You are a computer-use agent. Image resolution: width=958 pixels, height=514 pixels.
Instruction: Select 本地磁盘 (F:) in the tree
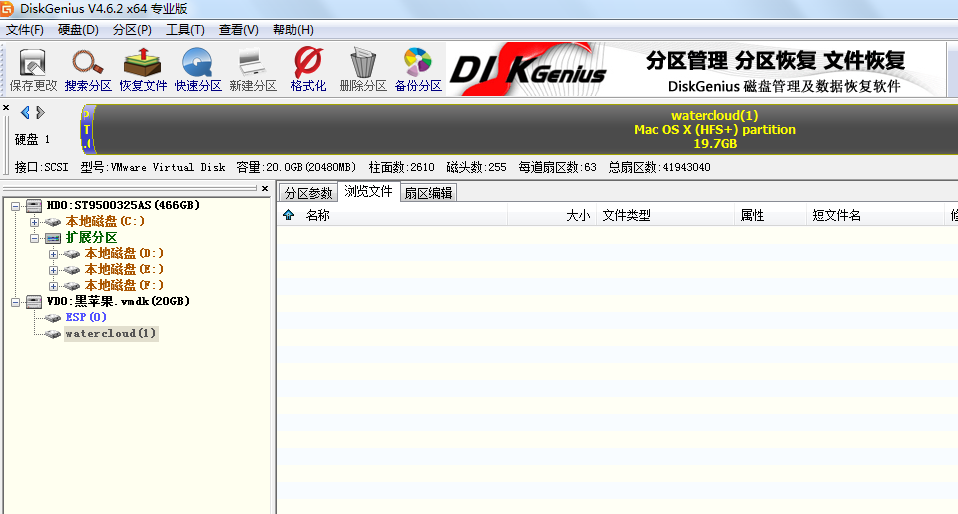(124, 285)
